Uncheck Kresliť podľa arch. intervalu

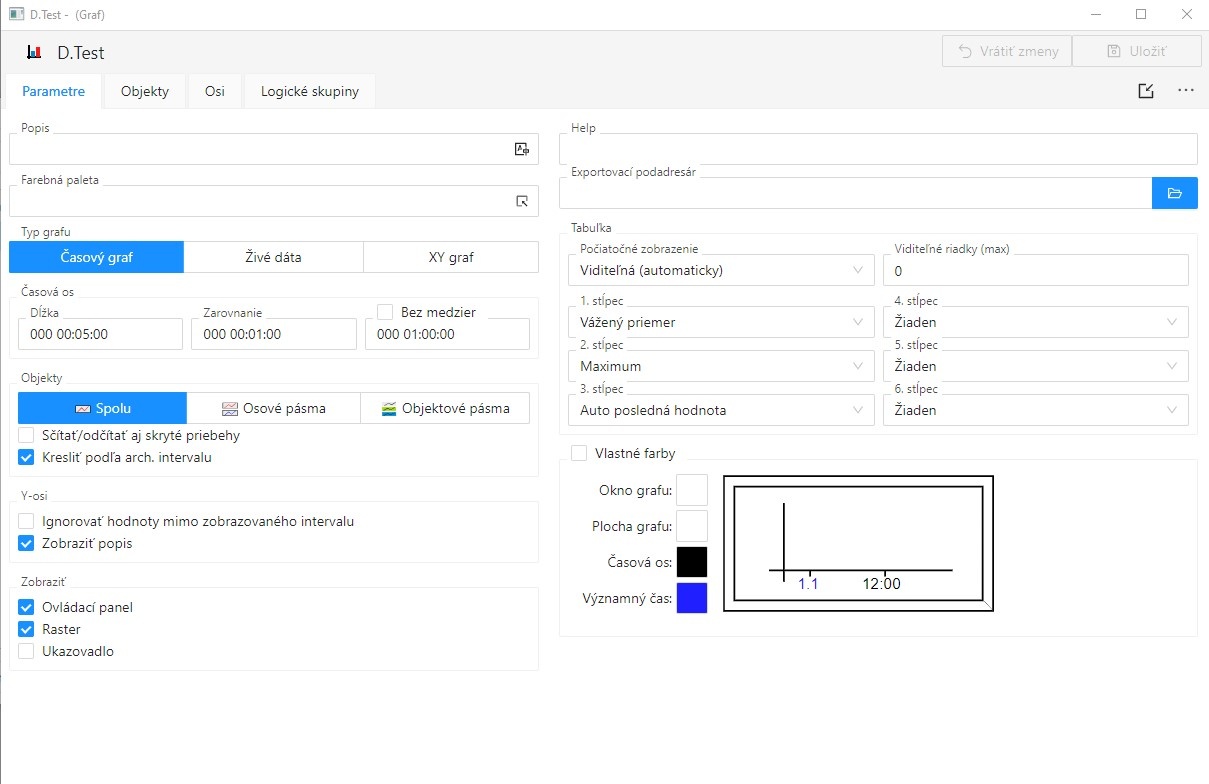coord(26,457)
